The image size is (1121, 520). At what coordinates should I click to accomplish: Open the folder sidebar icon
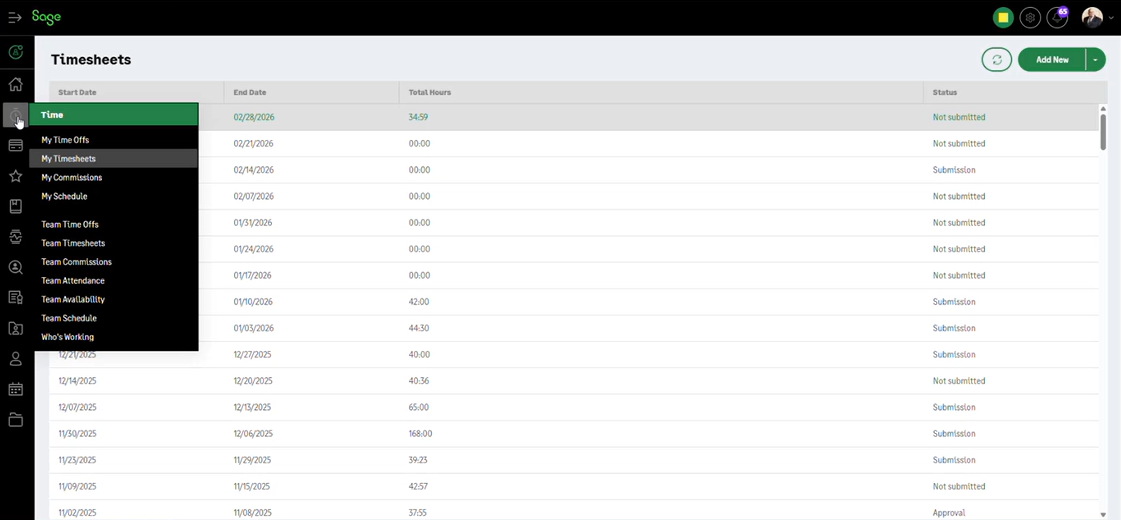point(16,420)
